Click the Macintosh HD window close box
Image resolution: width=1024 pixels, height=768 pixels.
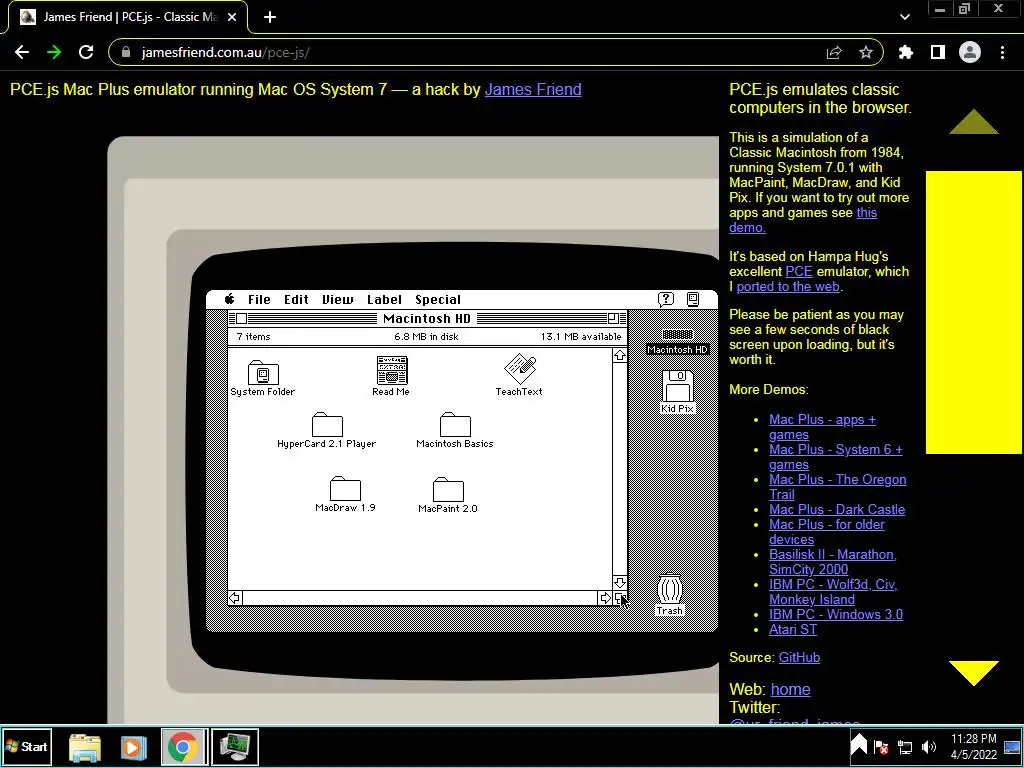[241, 319]
